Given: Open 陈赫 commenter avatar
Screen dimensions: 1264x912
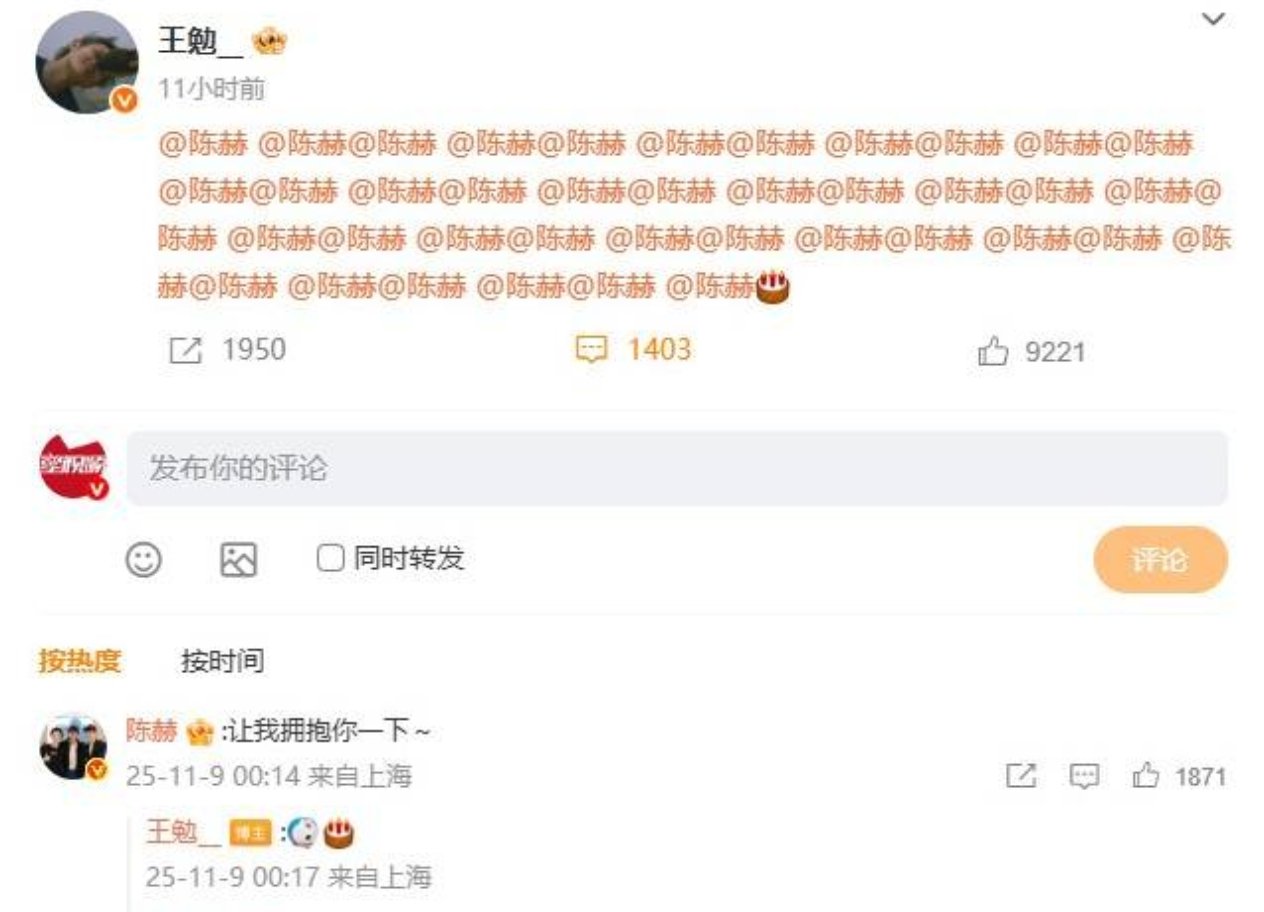Looking at the screenshot, I should [72, 747].
